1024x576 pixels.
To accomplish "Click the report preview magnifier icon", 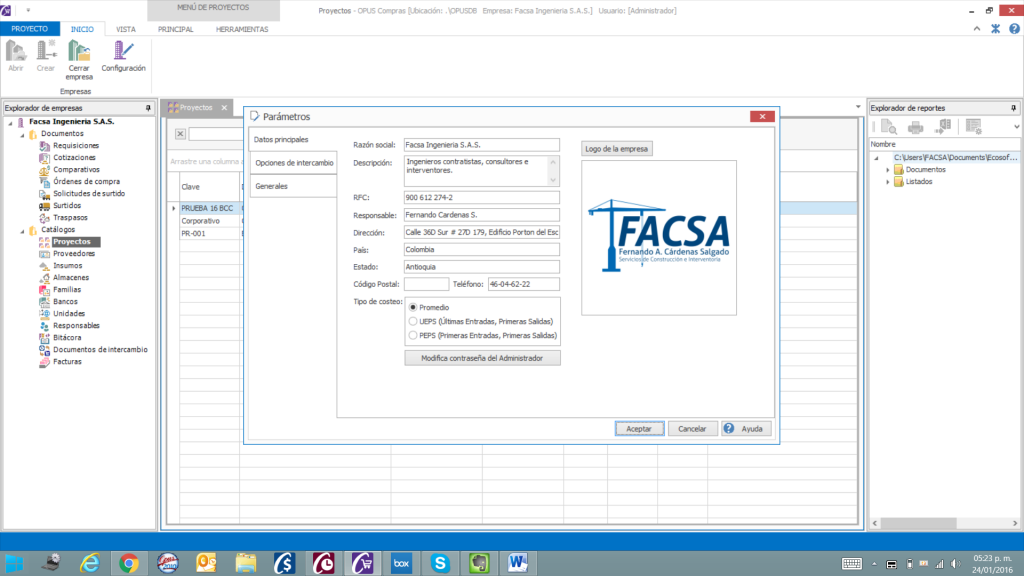I will (x=888, y=127).
